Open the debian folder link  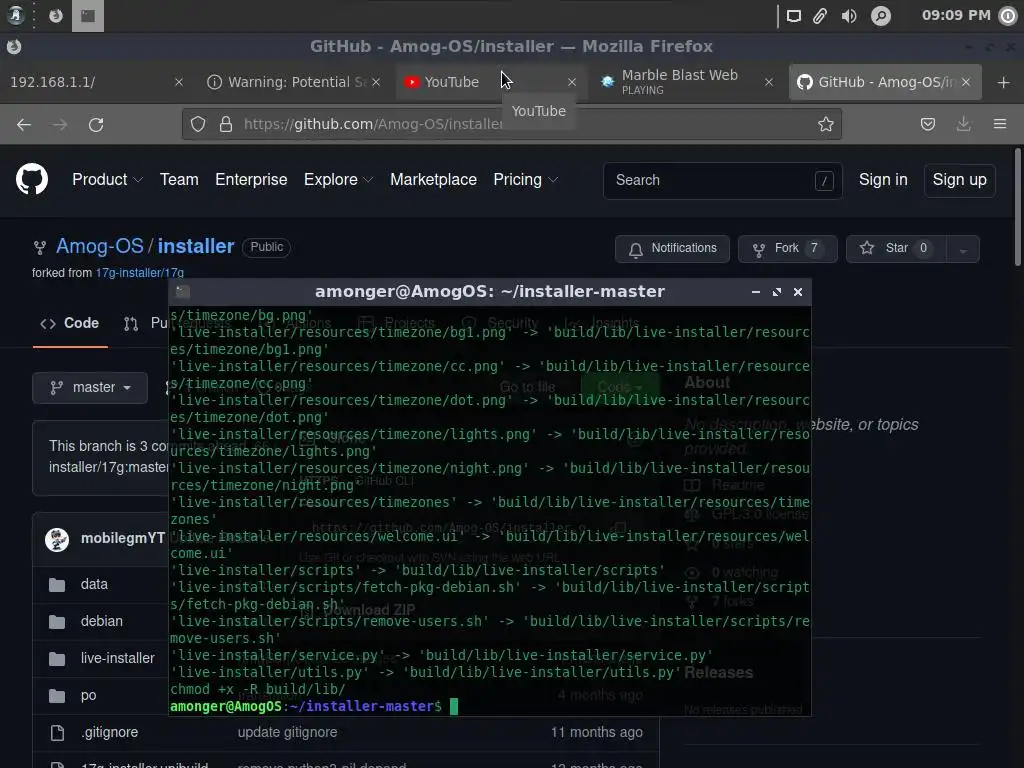click(101, 622)
